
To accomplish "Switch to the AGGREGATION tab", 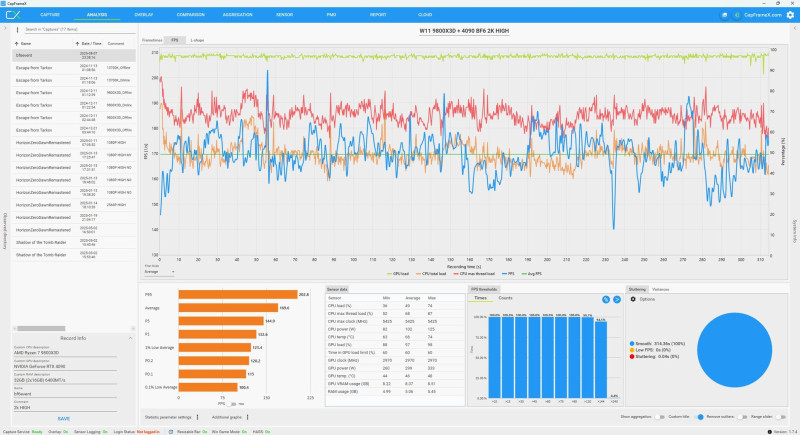I will point(237,15).
